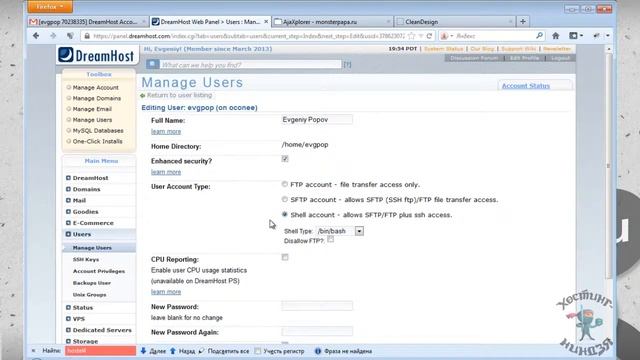Go back with browser back arrow
The image size is (640, 360).
click(x=36, y=36)
